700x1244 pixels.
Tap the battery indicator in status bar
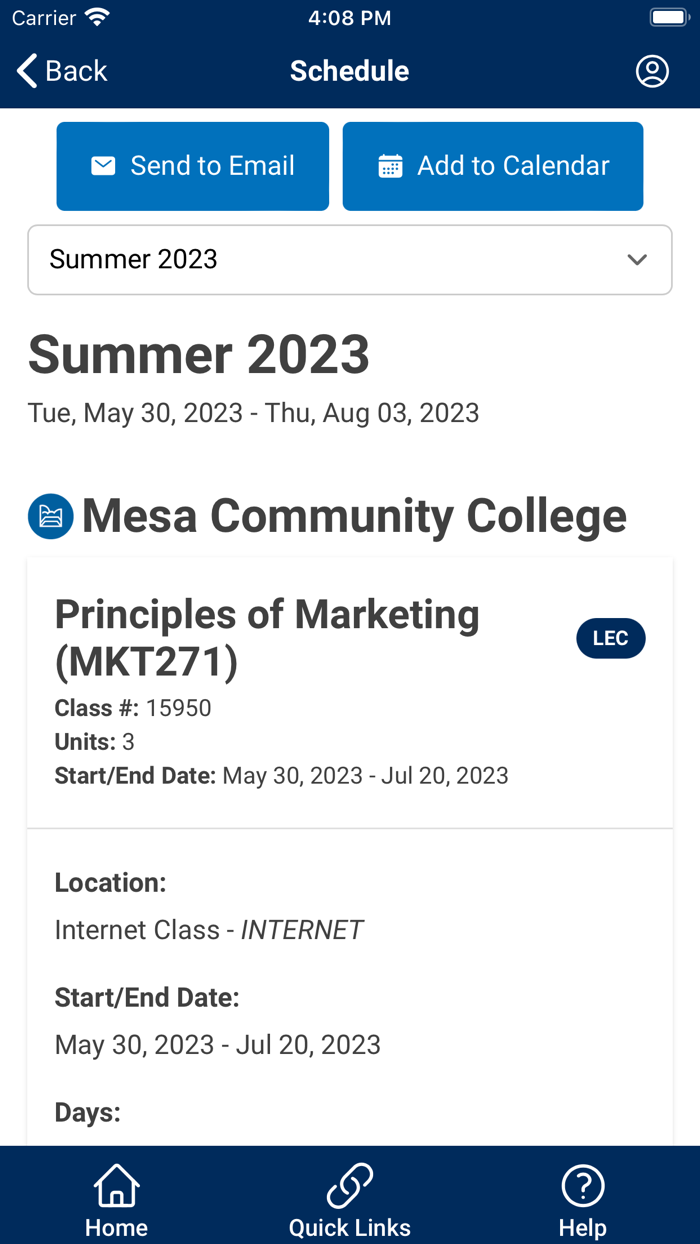click(668, 16)
